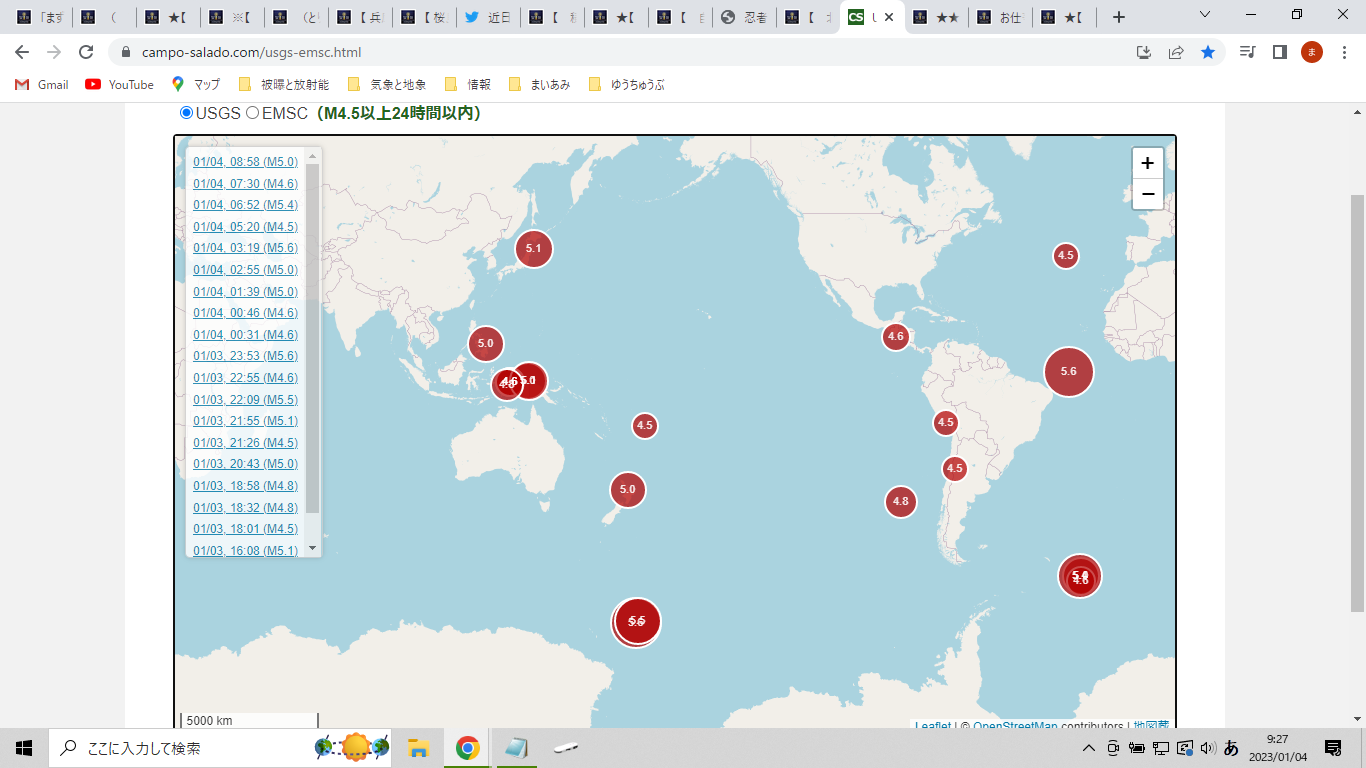Open the 01/03, 21:55 (M5.1) earthquake entry
Image resolution: width=1366 pixels, height=768 pixels.
tap(245, 421)
